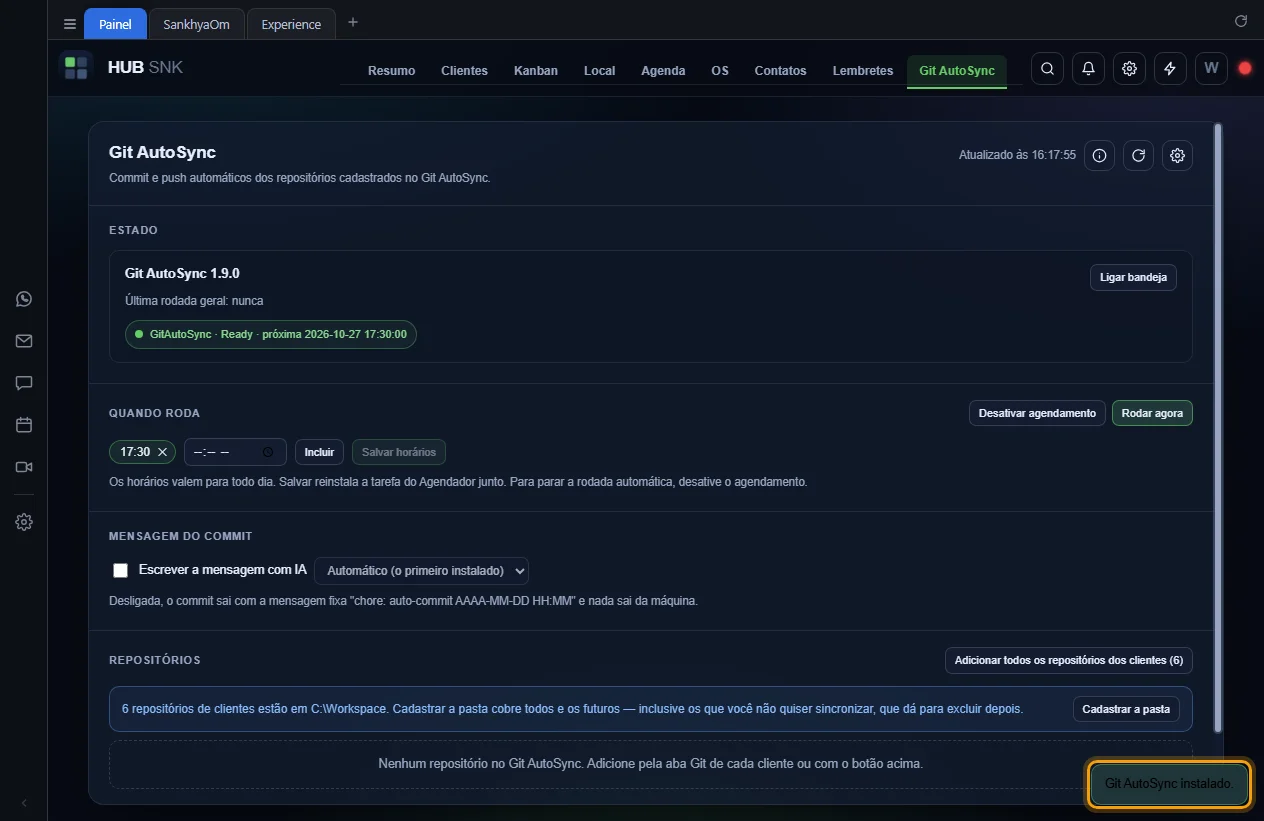The height and width of the screenshot is (821, 1264).
Task: Open video camera icon in the left sidebar
Action: pos(24,467)
